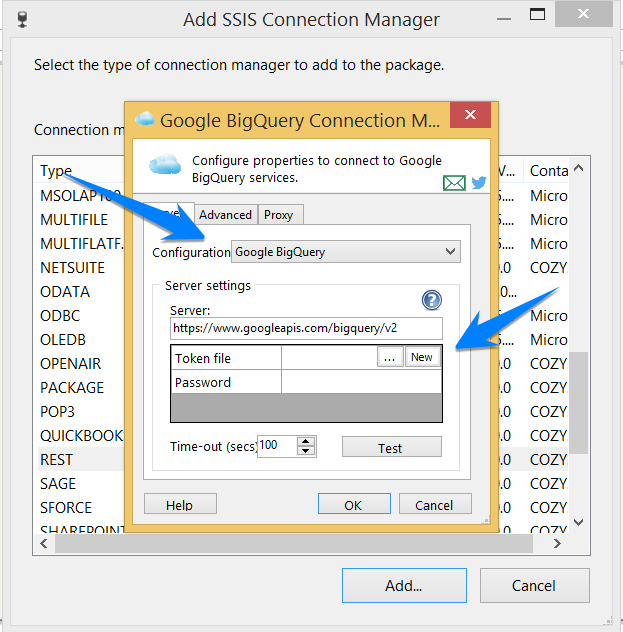Decrease the time-out with down arrow
Viewport: 623px width, 632px height.
306,451
